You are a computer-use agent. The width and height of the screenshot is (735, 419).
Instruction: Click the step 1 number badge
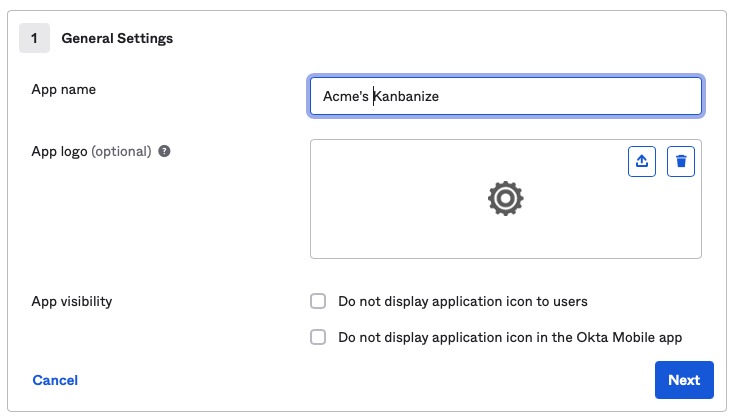(34, 38)
